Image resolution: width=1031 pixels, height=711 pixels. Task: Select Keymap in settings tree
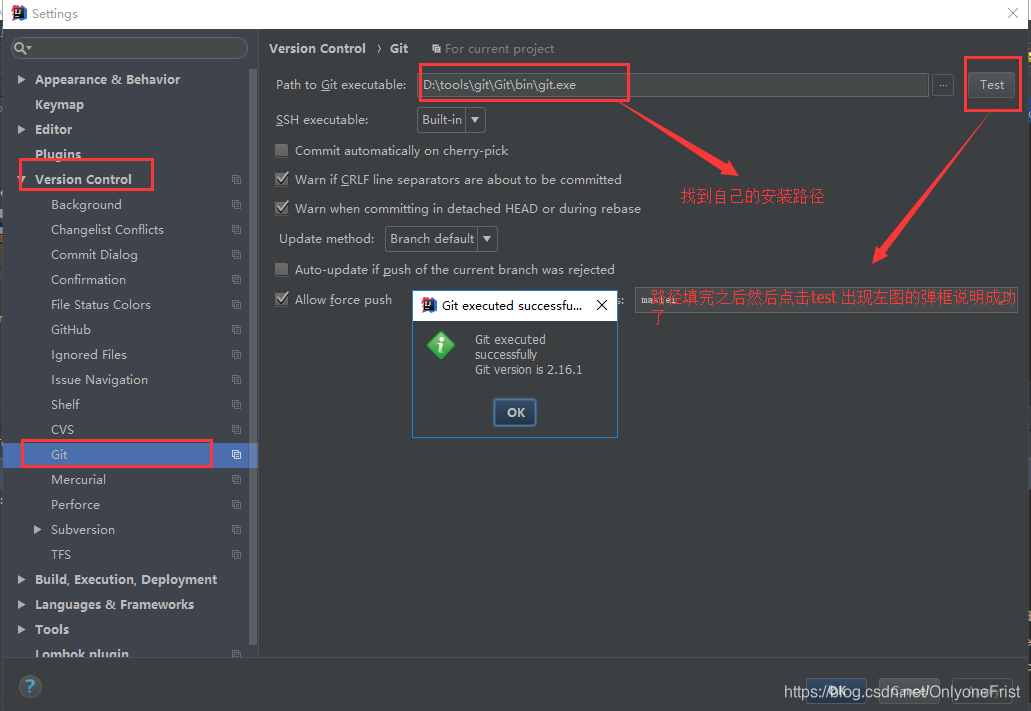[x=59, y=105]
